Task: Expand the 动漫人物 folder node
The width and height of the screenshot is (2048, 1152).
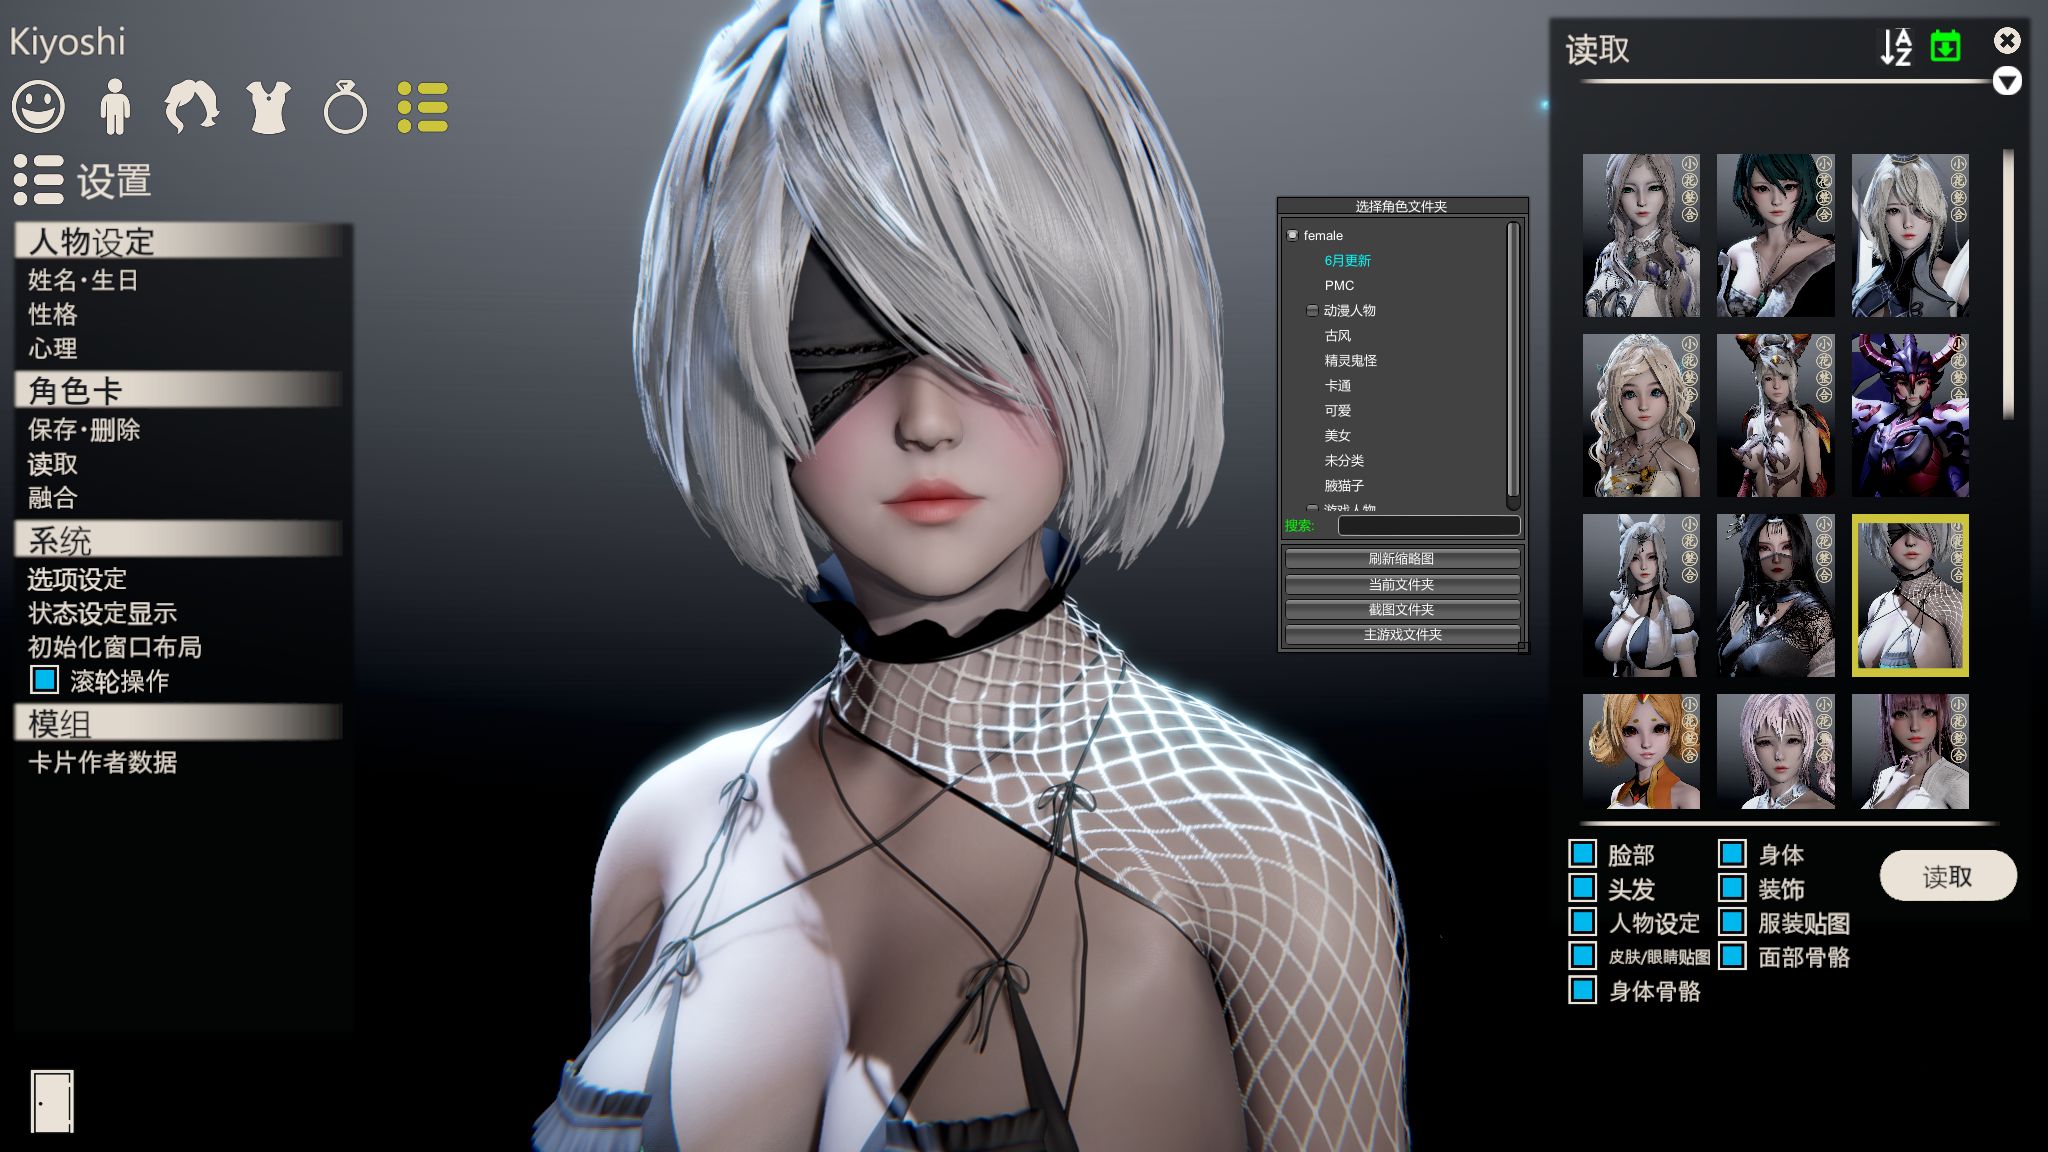Action: pos(1312,311)
